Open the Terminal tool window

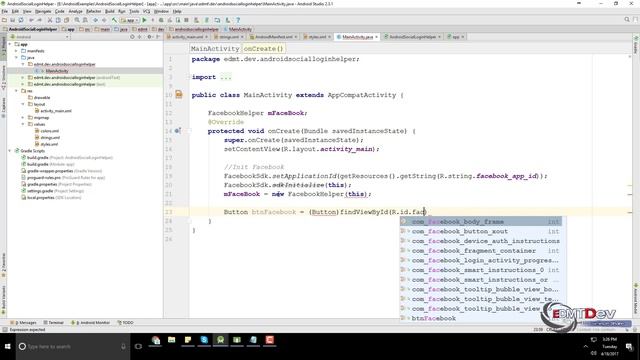click(x=53, y=322)
